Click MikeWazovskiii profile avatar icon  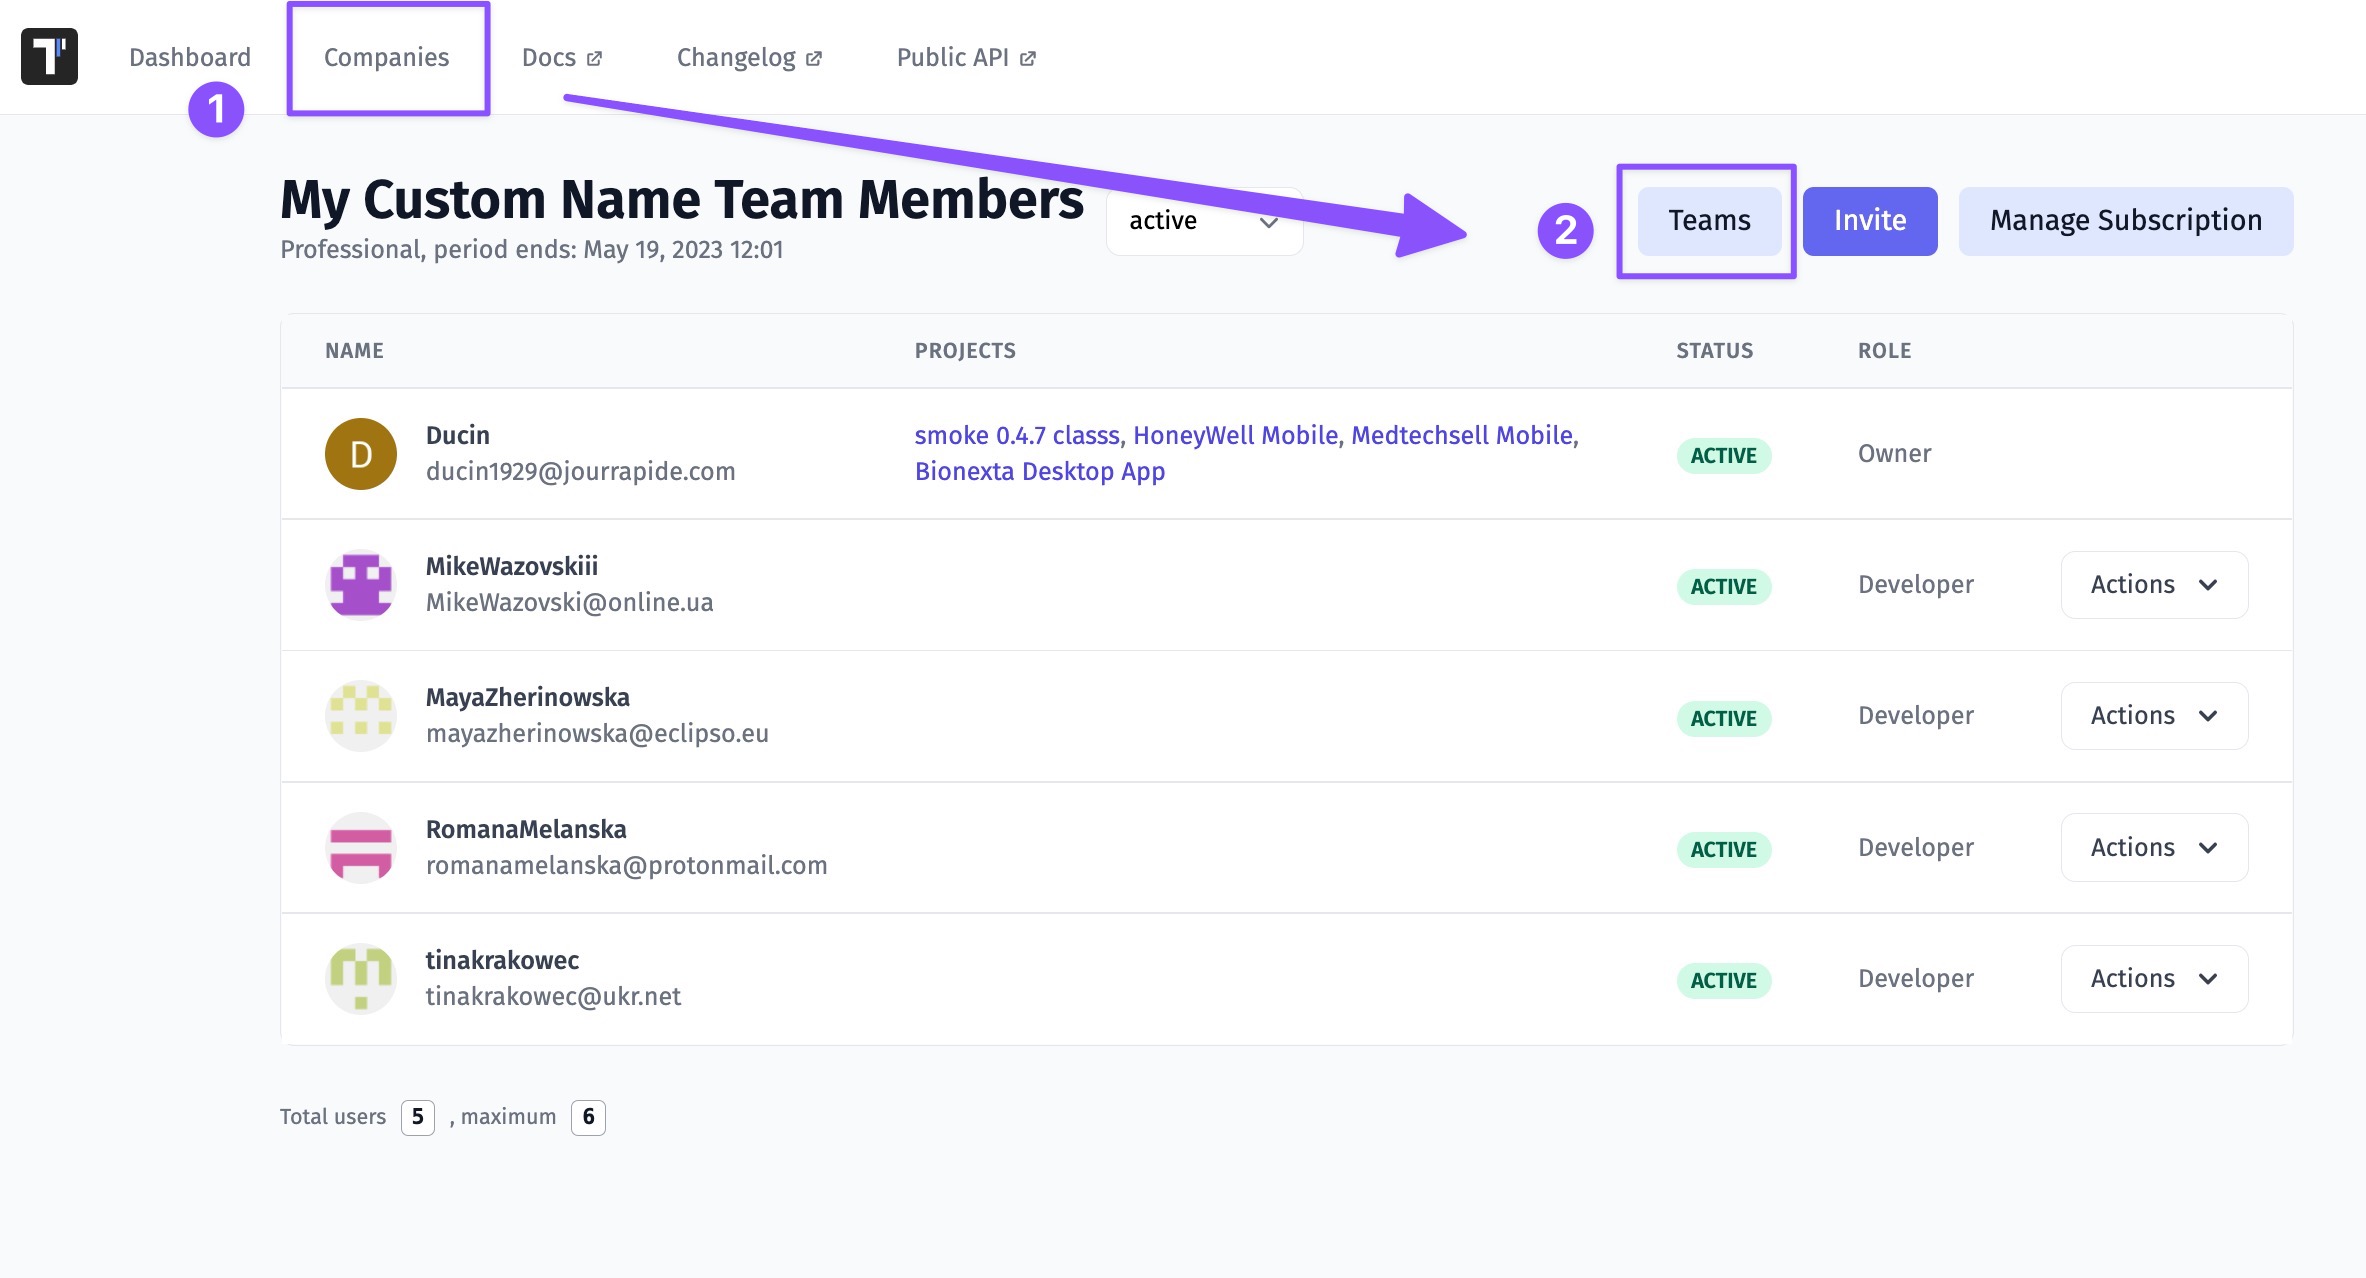360,584
